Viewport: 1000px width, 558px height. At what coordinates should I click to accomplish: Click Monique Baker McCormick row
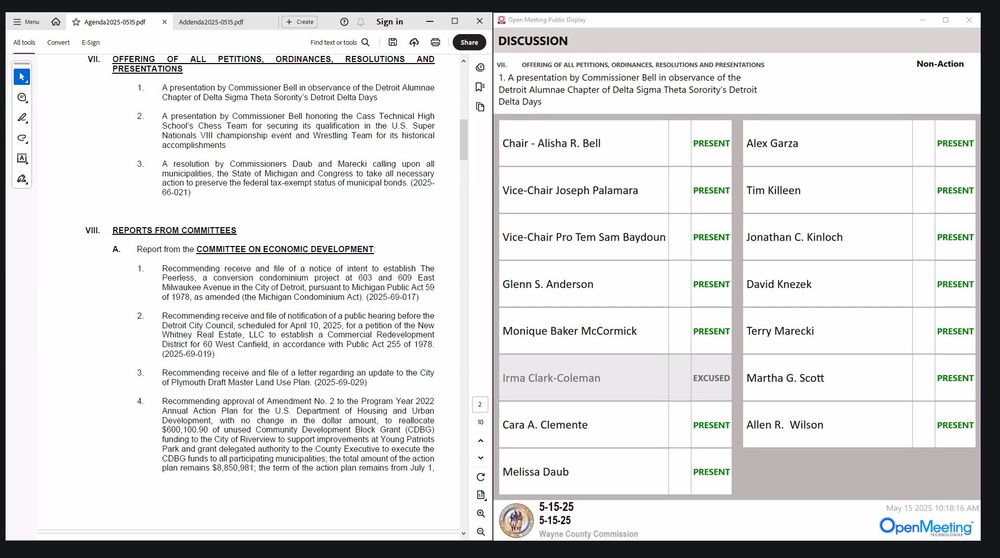click(x=615, y=331)
